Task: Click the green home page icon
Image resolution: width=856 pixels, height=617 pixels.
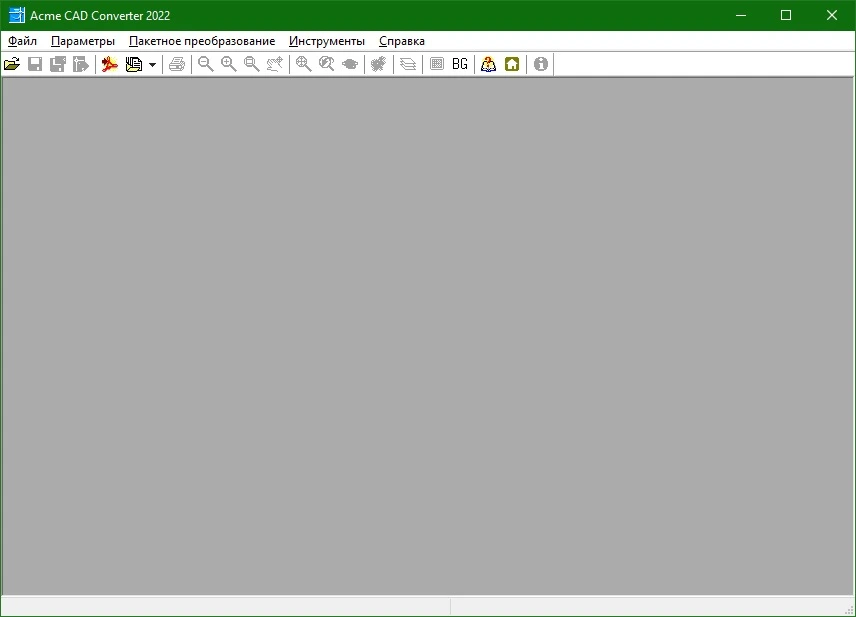Action: (512, 64)
